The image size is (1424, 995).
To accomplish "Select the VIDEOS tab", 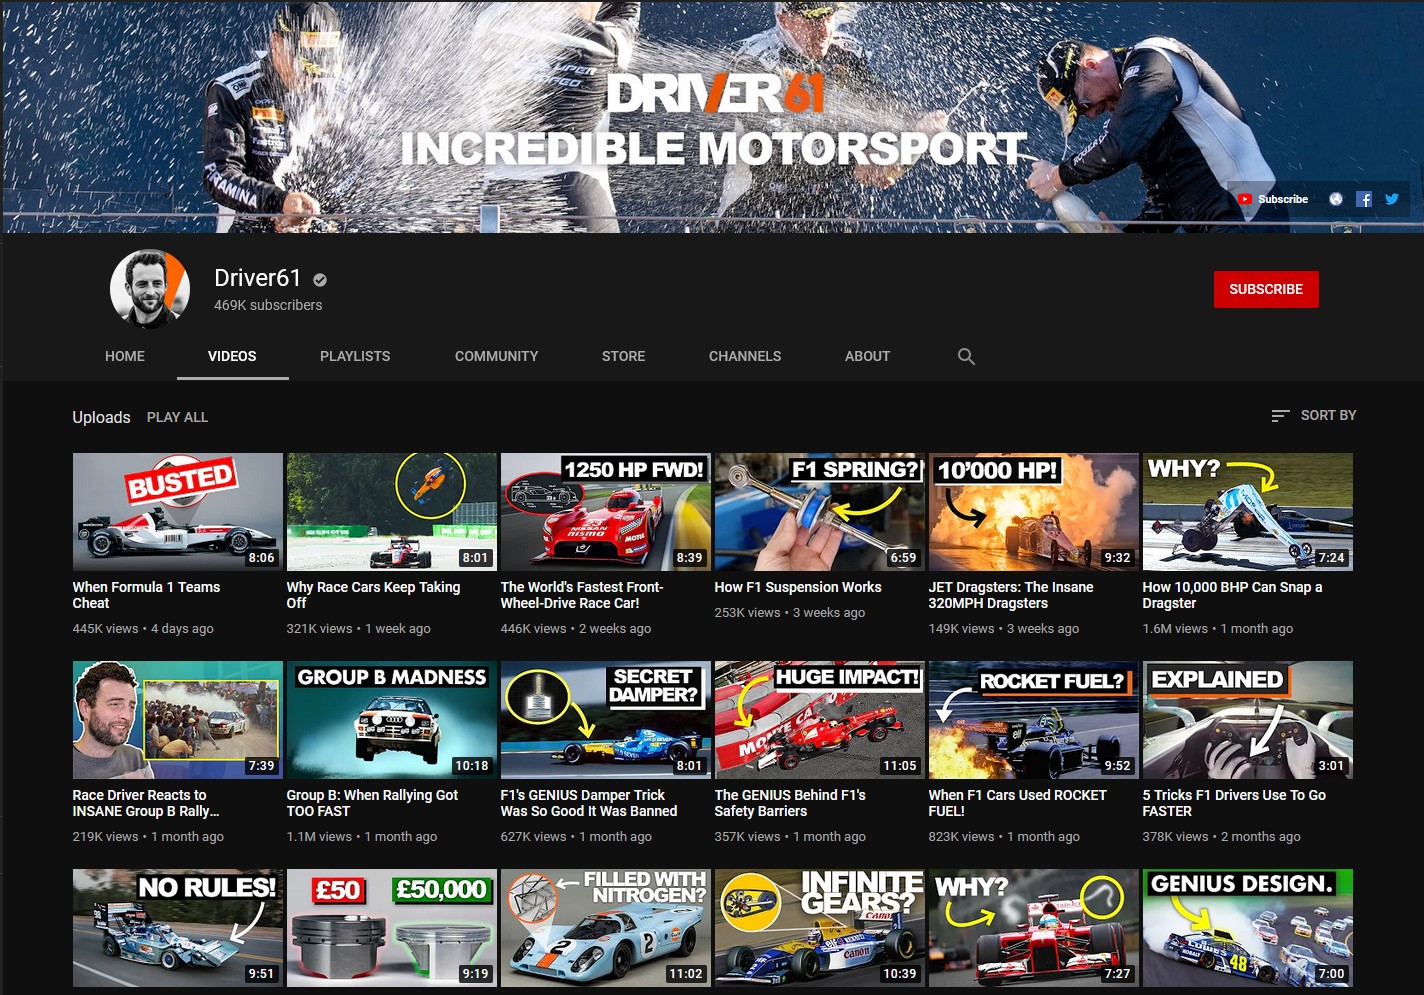I will click(232, 356).
